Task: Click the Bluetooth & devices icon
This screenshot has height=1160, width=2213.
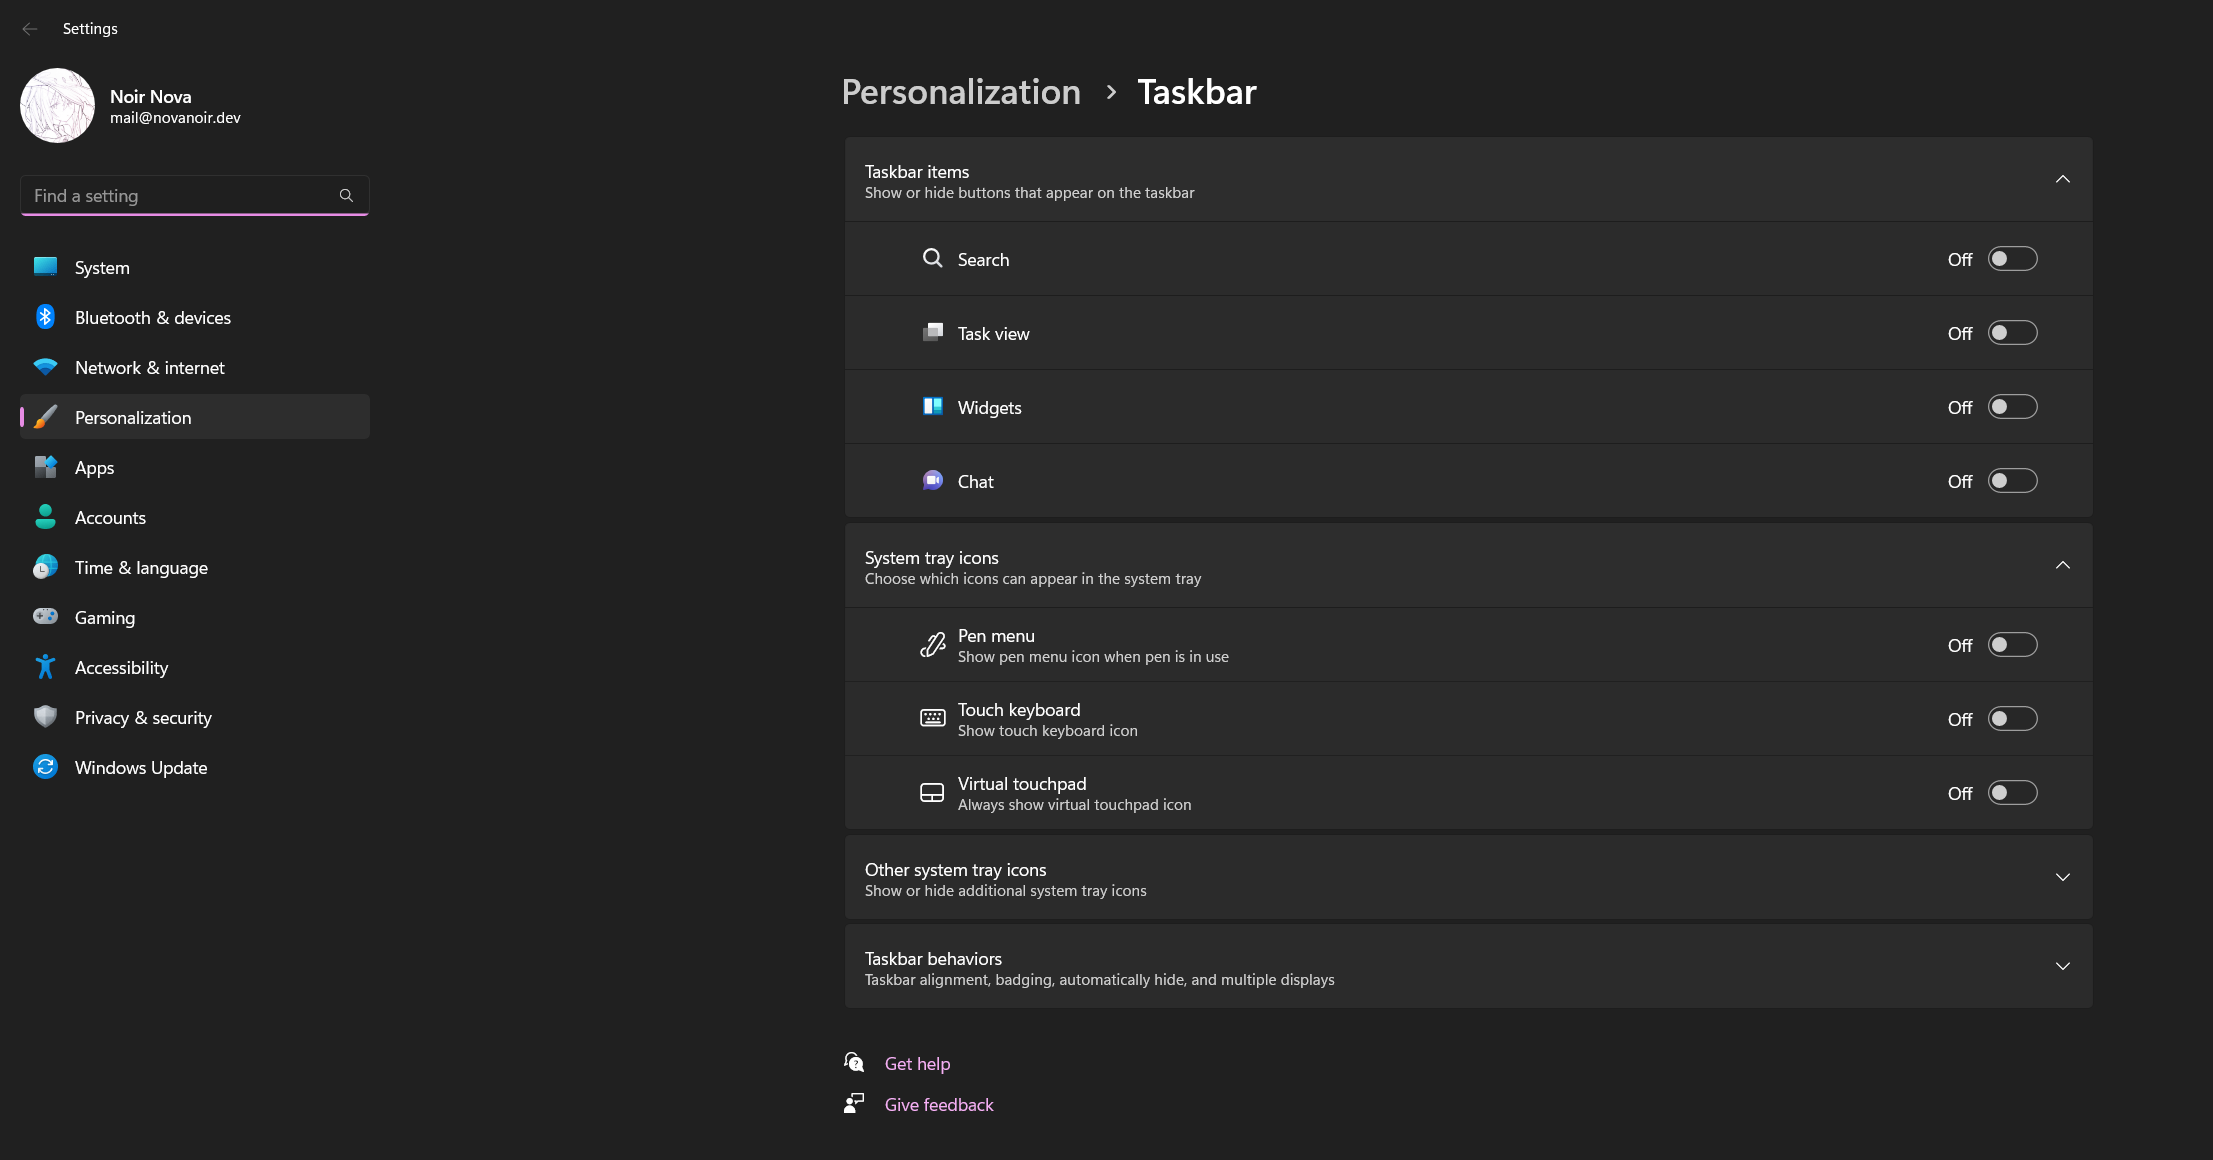Action: pyautogui.click(x=45, y=317)
